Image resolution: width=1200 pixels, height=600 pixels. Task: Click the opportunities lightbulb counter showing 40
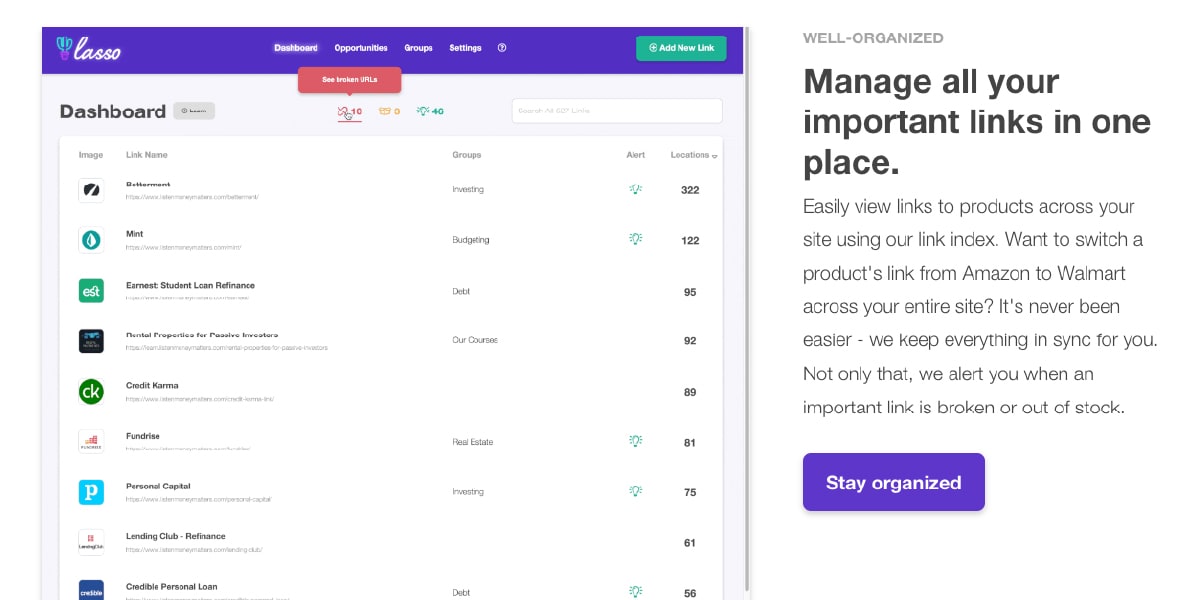pos(430,111)
